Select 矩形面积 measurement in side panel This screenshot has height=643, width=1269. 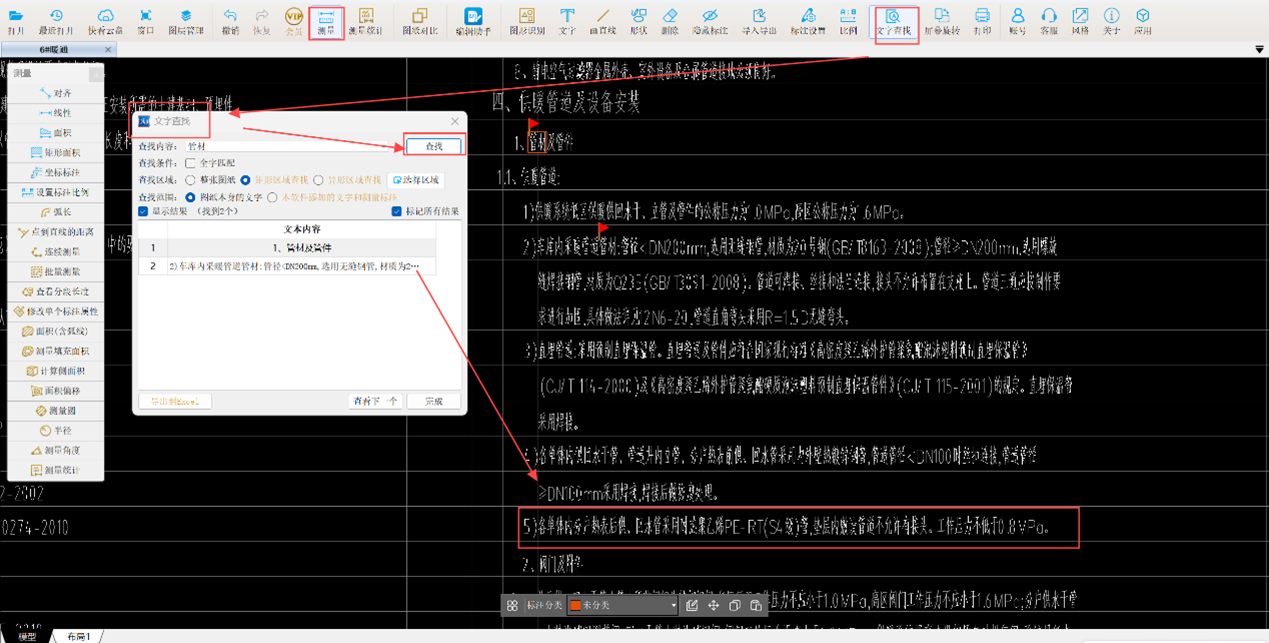pyautogui.click(x=56, y=153)
